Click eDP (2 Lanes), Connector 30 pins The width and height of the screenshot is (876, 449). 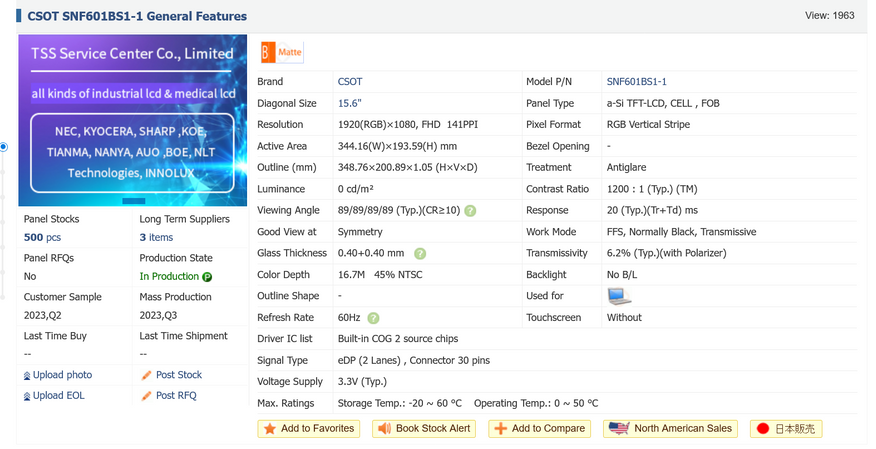pos(413,361)
